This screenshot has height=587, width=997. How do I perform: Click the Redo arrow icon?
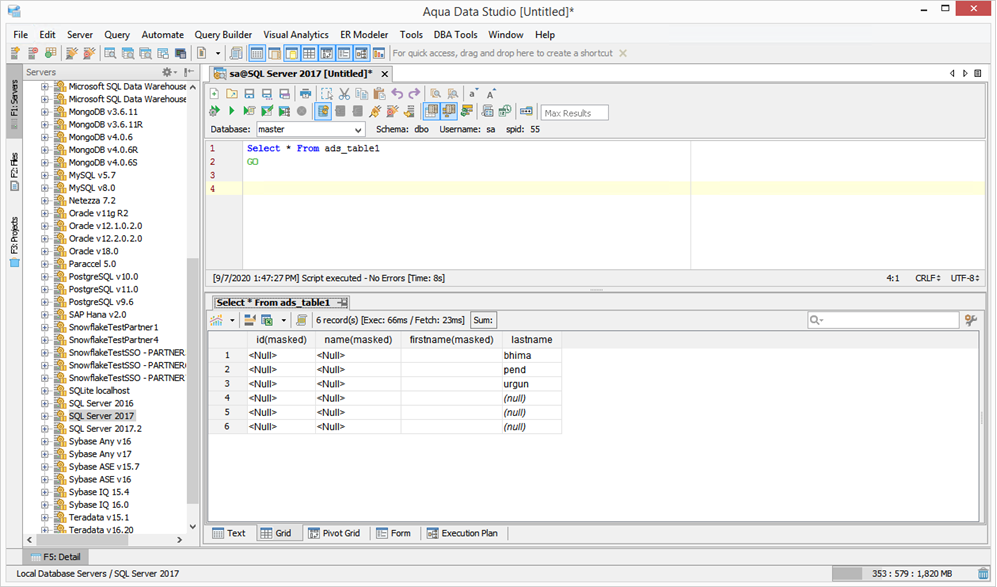tap(414, 93)
